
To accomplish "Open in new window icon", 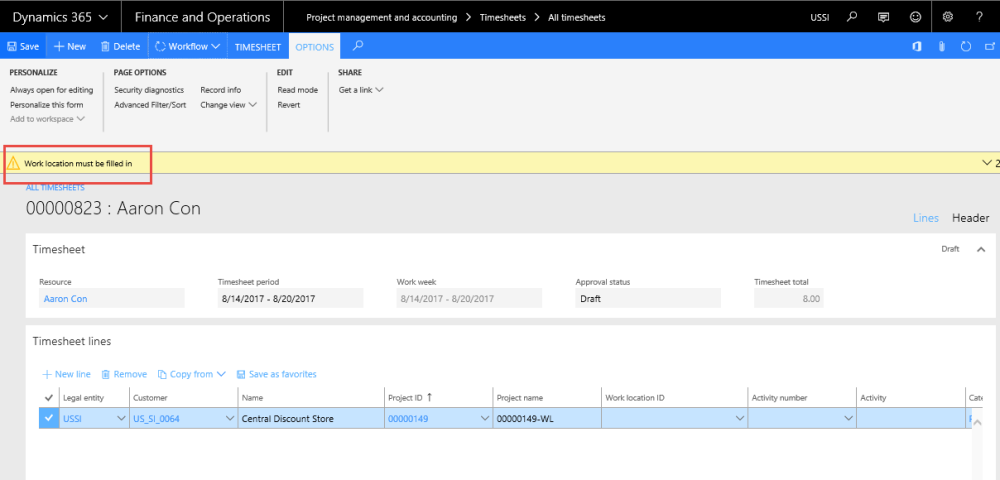I will [x=990, y=47].
